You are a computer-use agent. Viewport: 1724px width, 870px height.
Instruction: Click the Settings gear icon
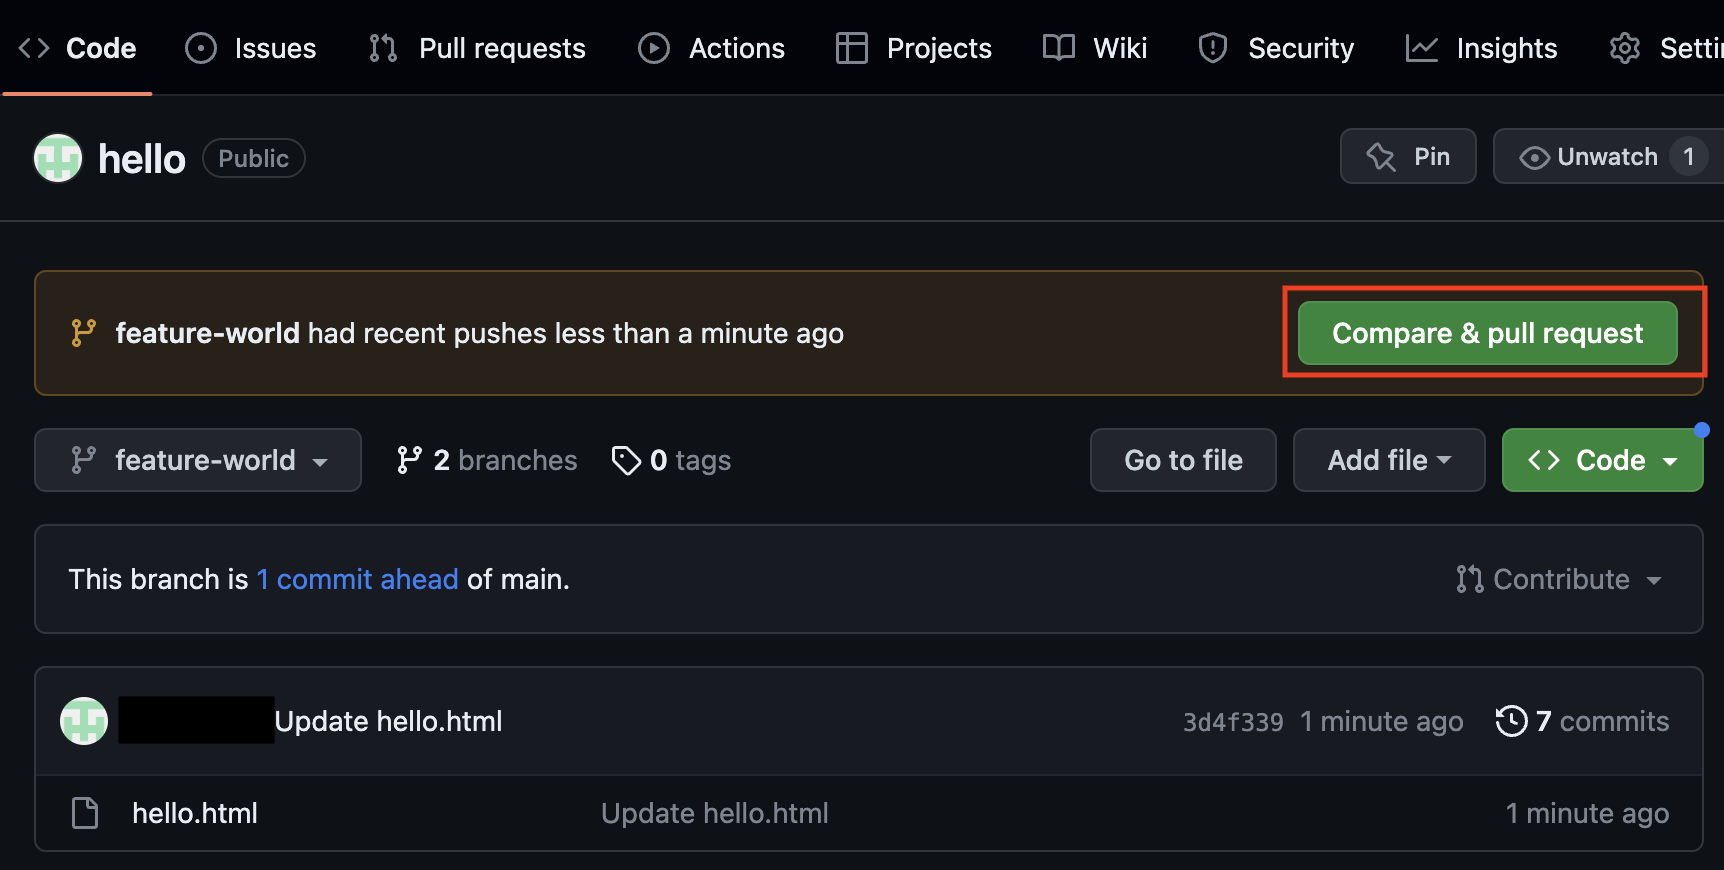pos(1625,47)
